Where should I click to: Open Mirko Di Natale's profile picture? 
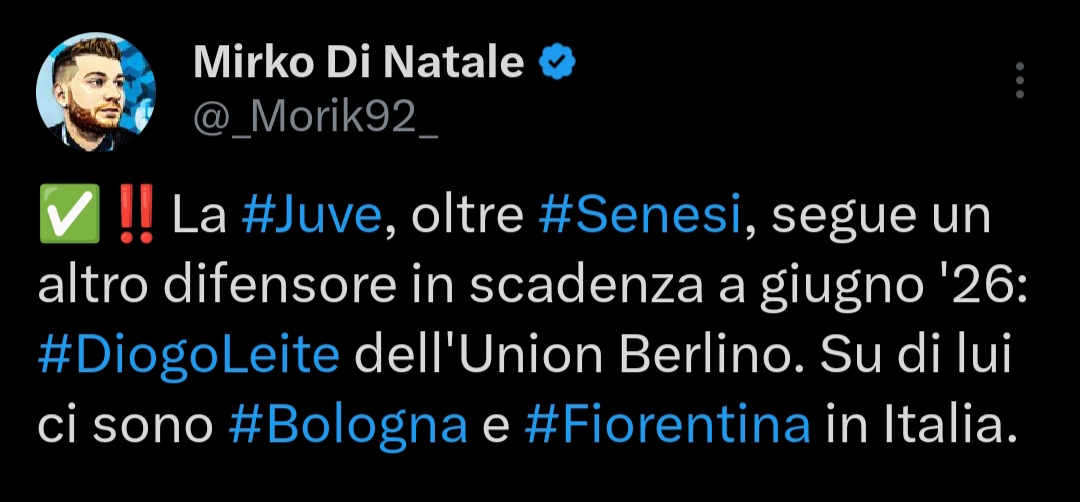[x=96, y=92]
